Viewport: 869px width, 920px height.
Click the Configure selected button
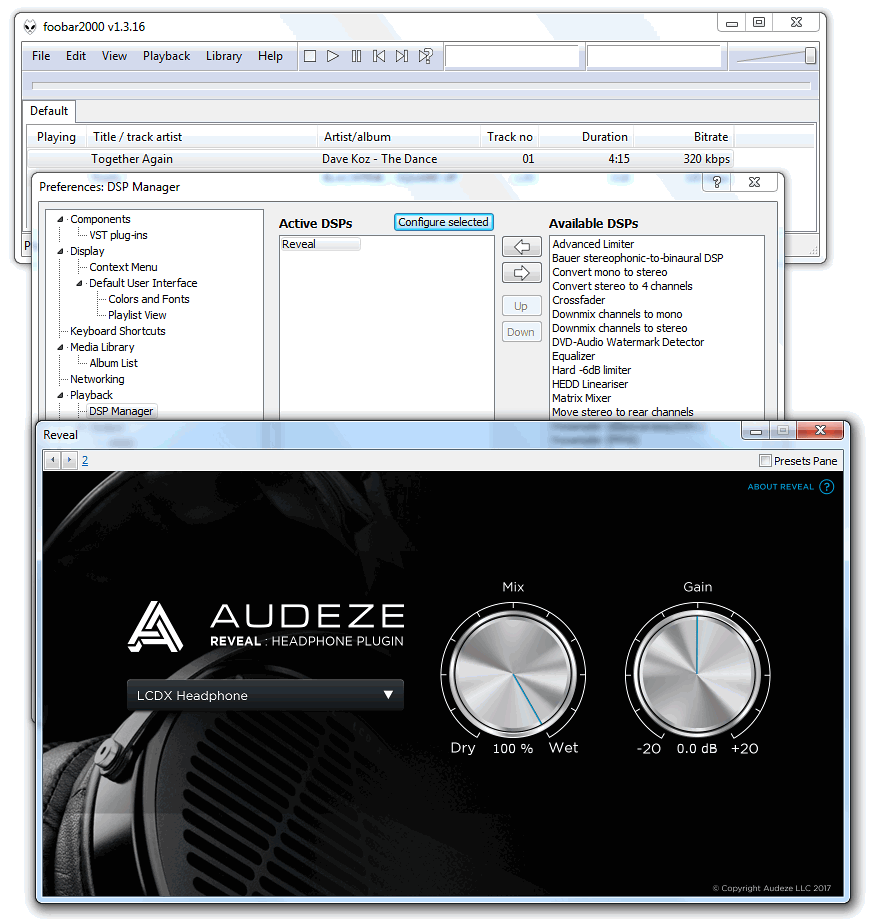pyautogui.click(x=444, y=222)
